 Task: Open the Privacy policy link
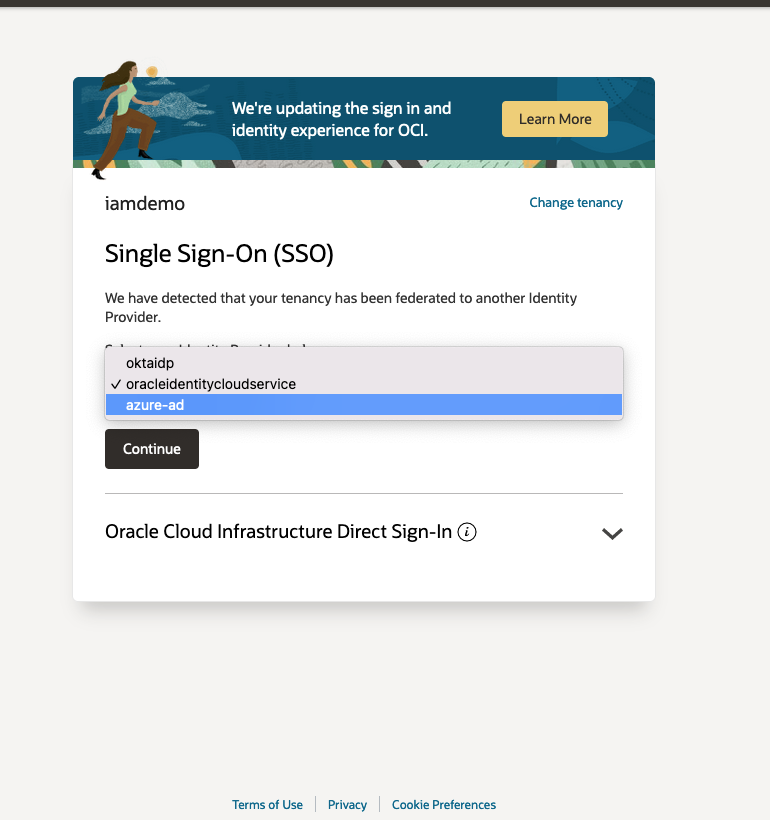pyautogui.click(x=347, y=804)
